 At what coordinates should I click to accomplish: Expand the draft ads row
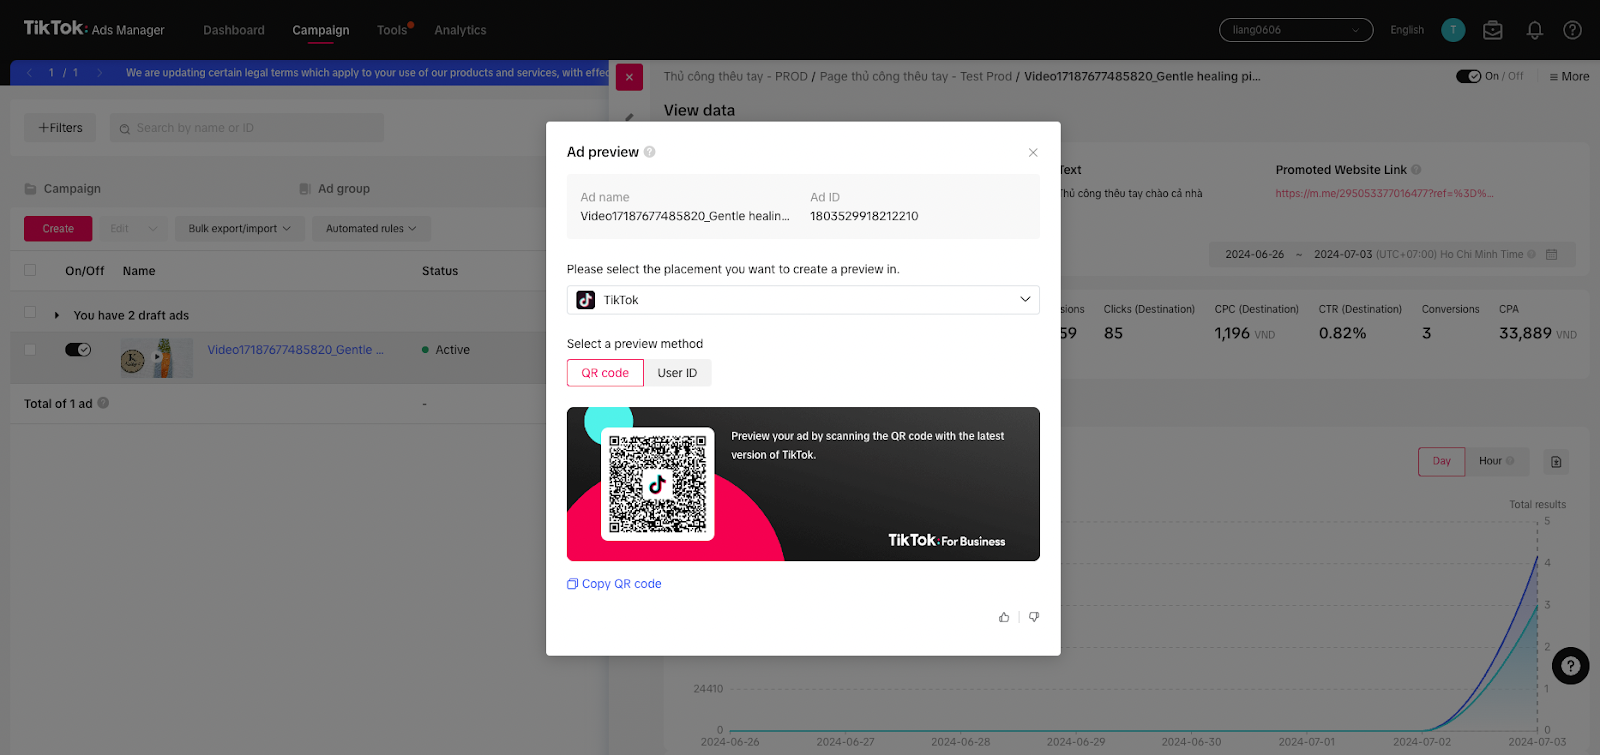coord(57,315)
